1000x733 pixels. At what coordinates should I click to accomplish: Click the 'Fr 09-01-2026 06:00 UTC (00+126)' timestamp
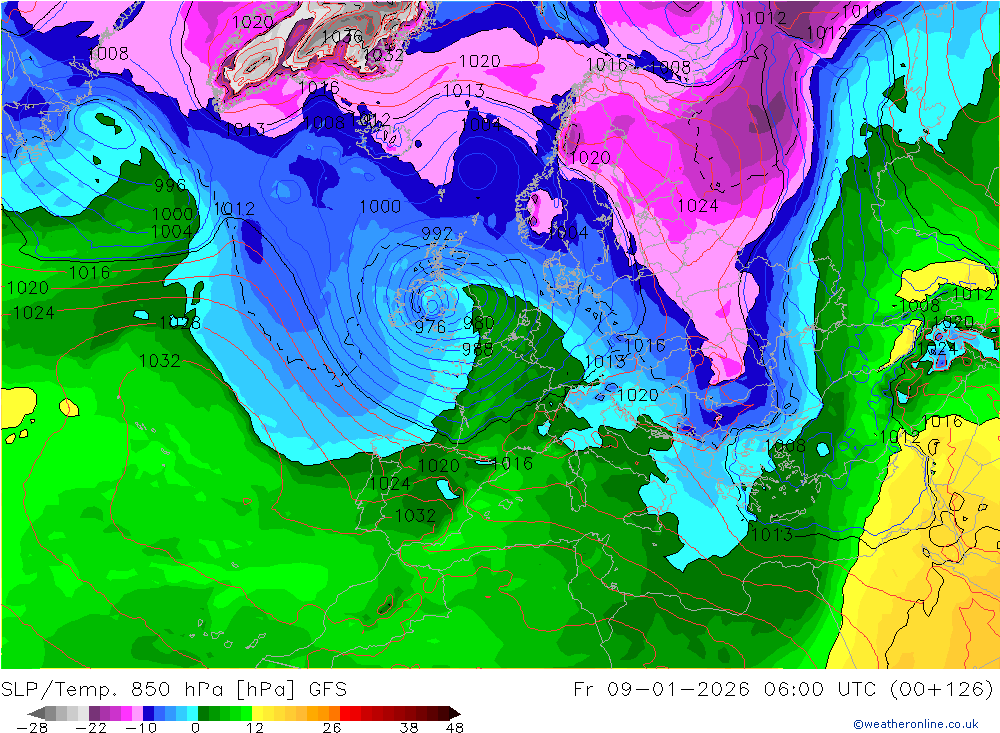[x=783, y=689]
